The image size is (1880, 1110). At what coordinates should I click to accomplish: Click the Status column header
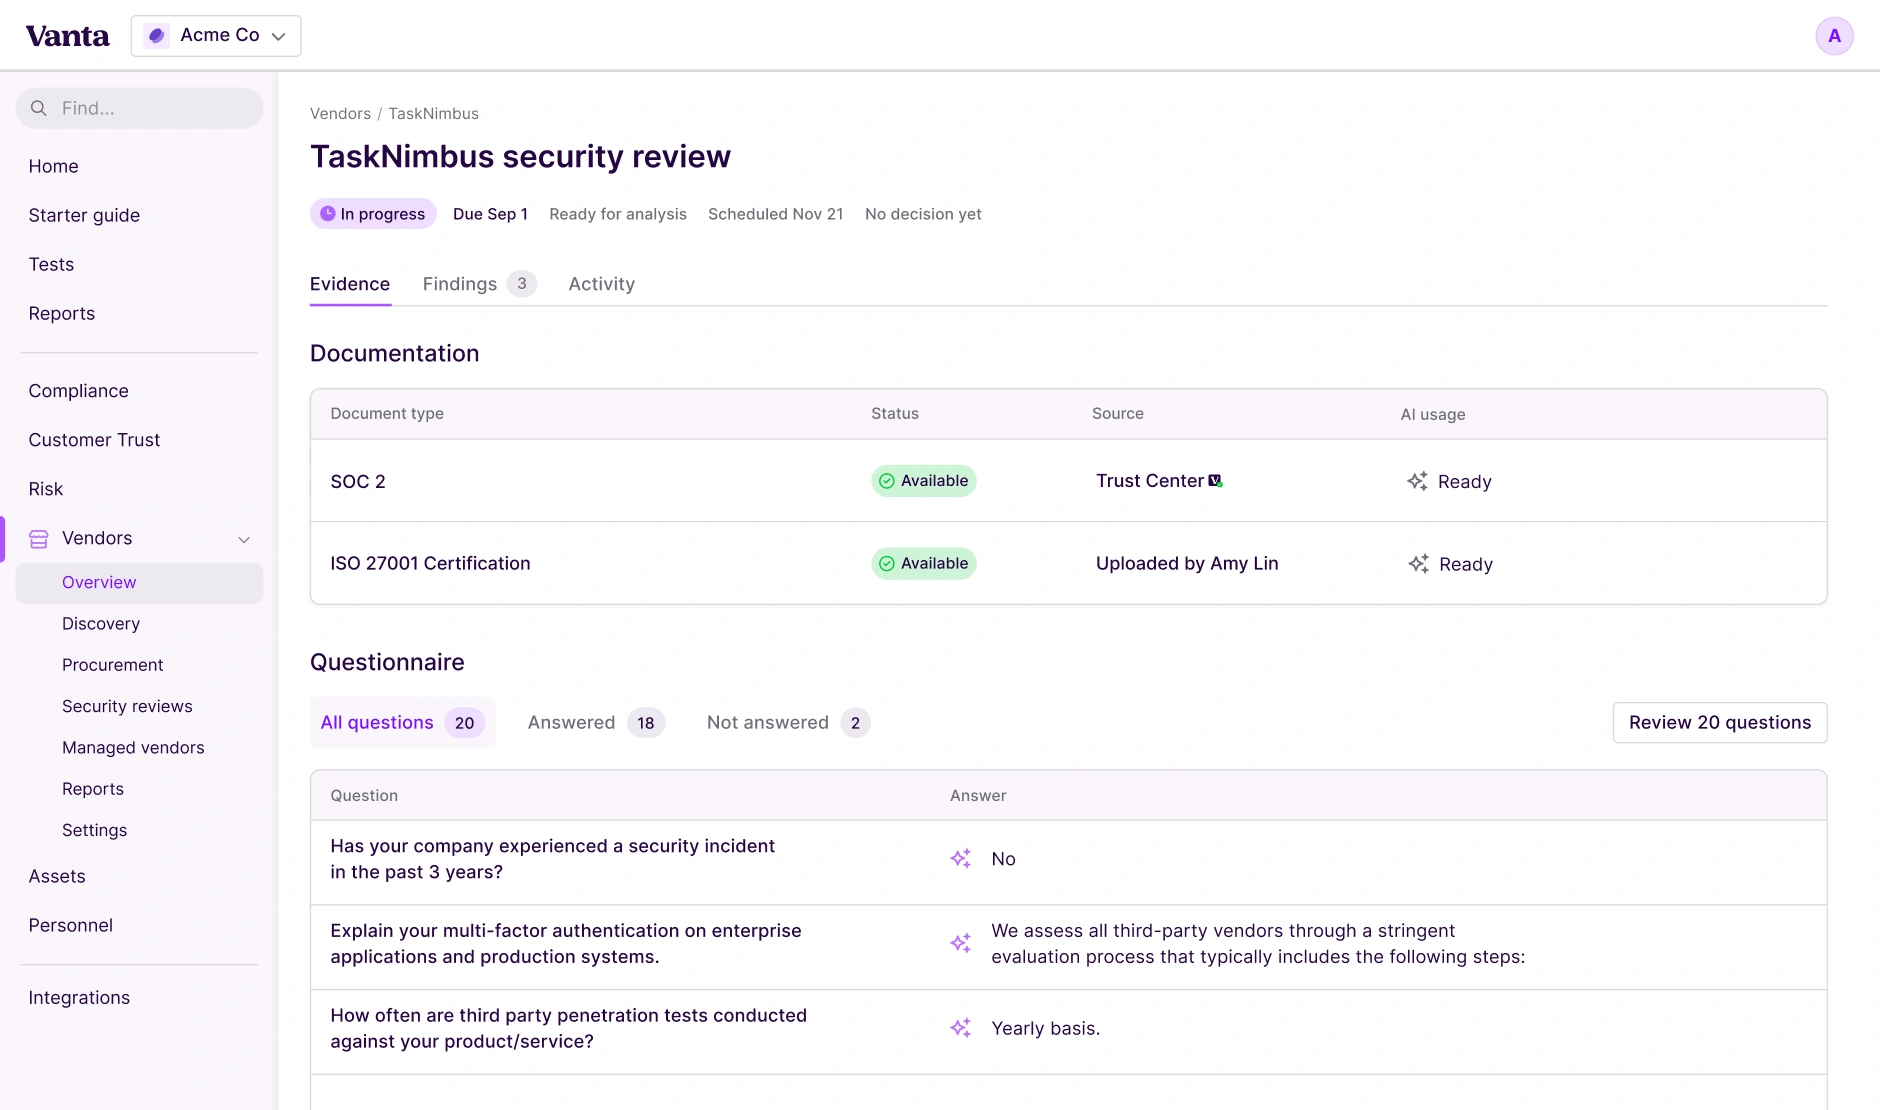pyautogui.click(x=895, y=414)
